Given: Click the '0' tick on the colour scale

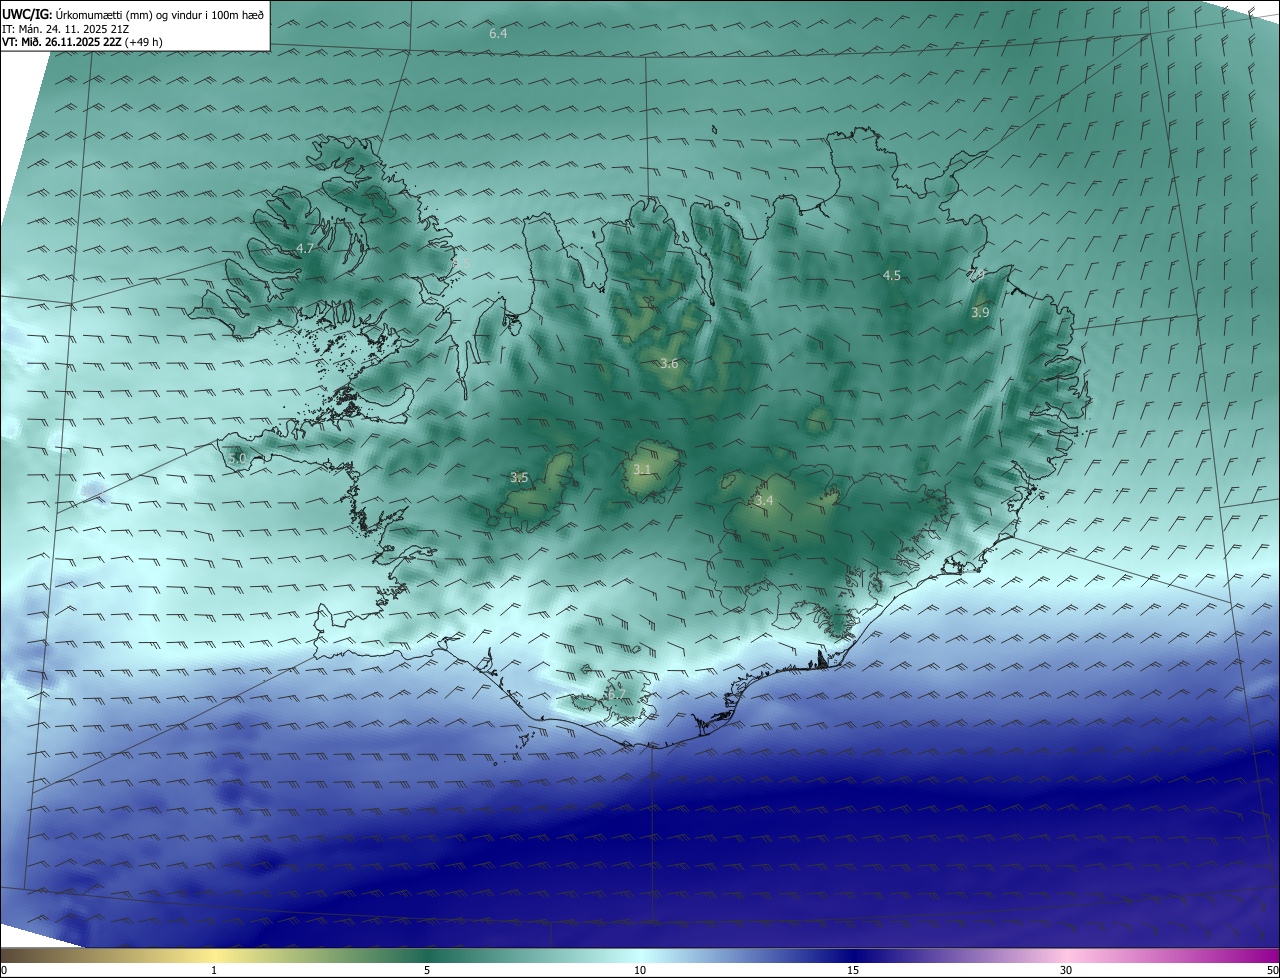Looking at the screenshot, I should point(4,970).
